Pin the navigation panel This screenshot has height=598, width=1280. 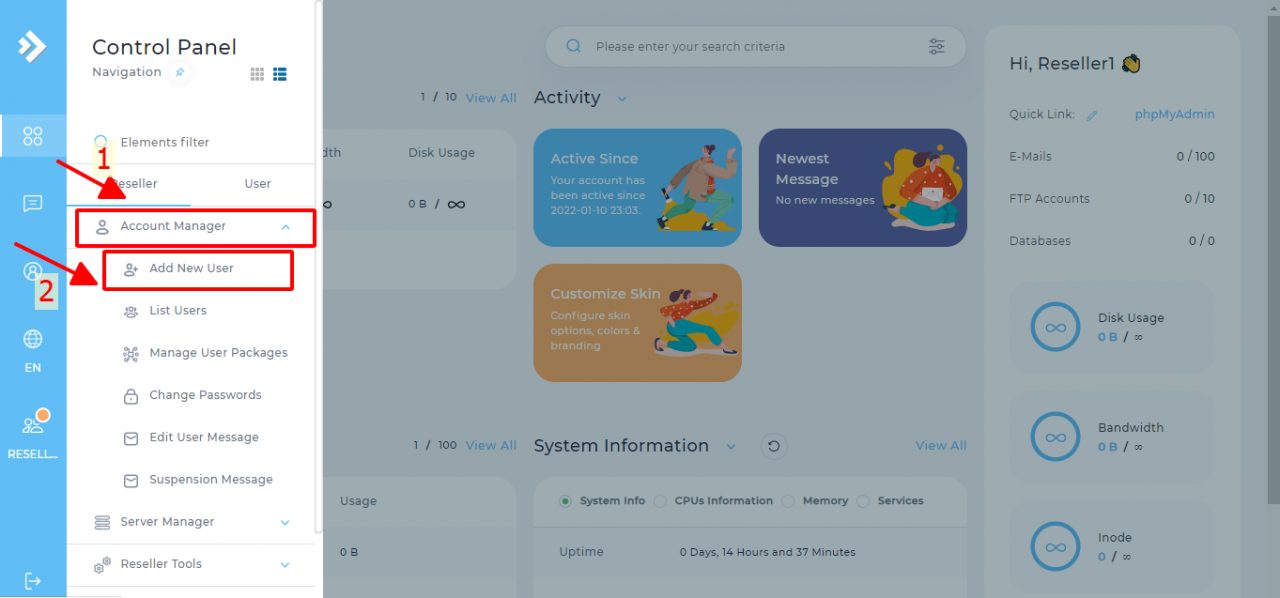(x=179, y=72)
